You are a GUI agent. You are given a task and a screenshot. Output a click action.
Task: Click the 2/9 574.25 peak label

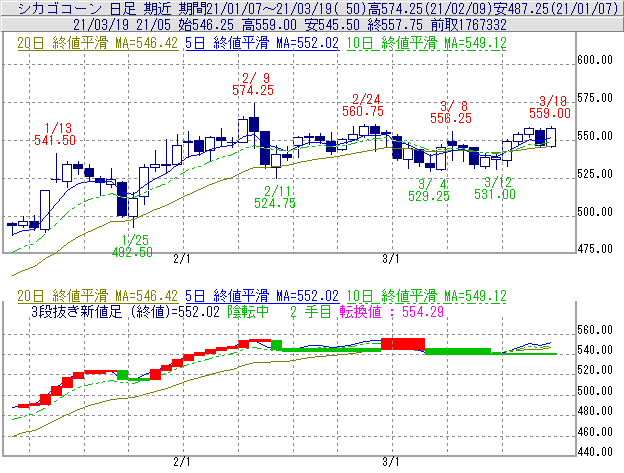click(x=253, y=84)
